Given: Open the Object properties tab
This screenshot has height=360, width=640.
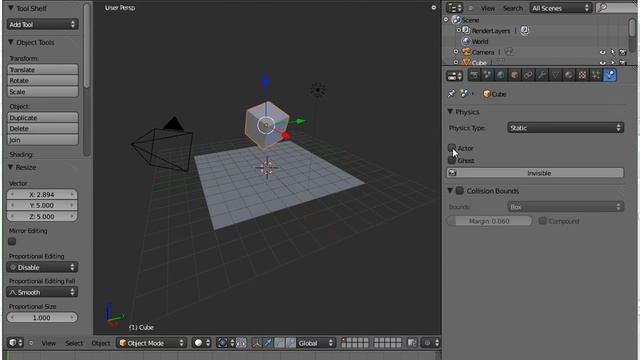Looking at the screenshot, I should point(515,75).
